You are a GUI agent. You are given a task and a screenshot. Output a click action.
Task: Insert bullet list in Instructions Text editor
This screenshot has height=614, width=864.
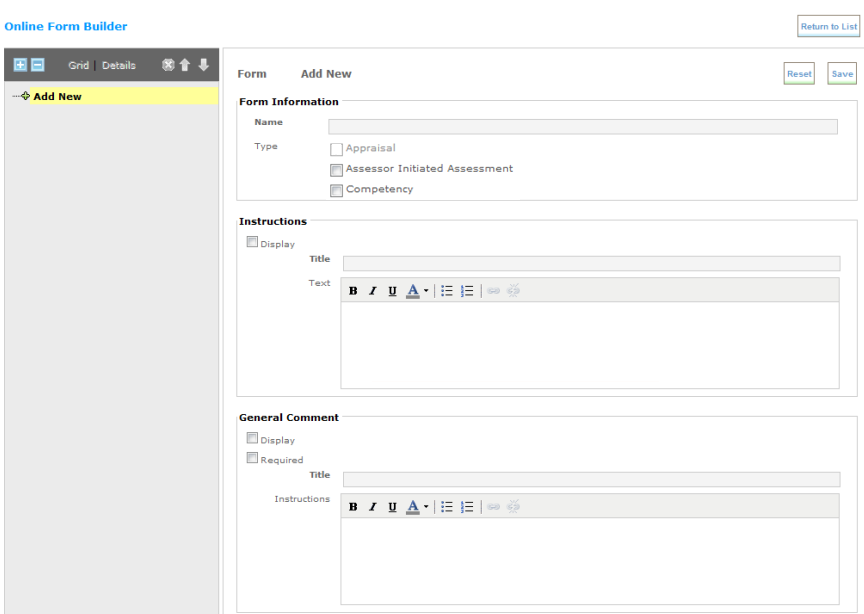pyautogui.click(x=447, y=290)
